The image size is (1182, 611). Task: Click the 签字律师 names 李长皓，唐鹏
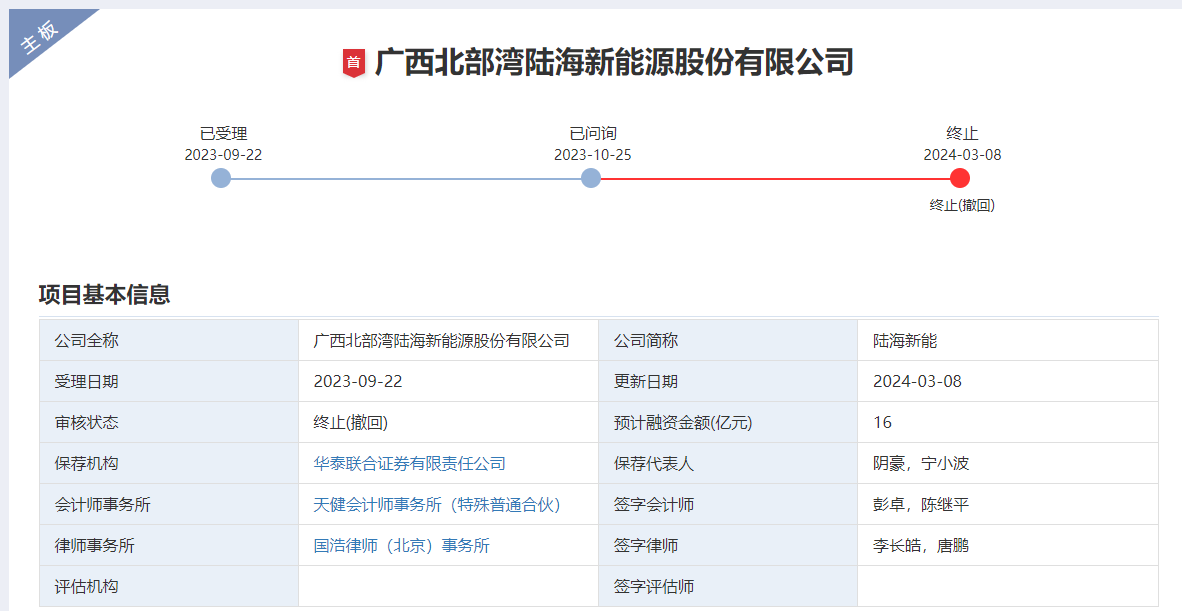[921, 546]
